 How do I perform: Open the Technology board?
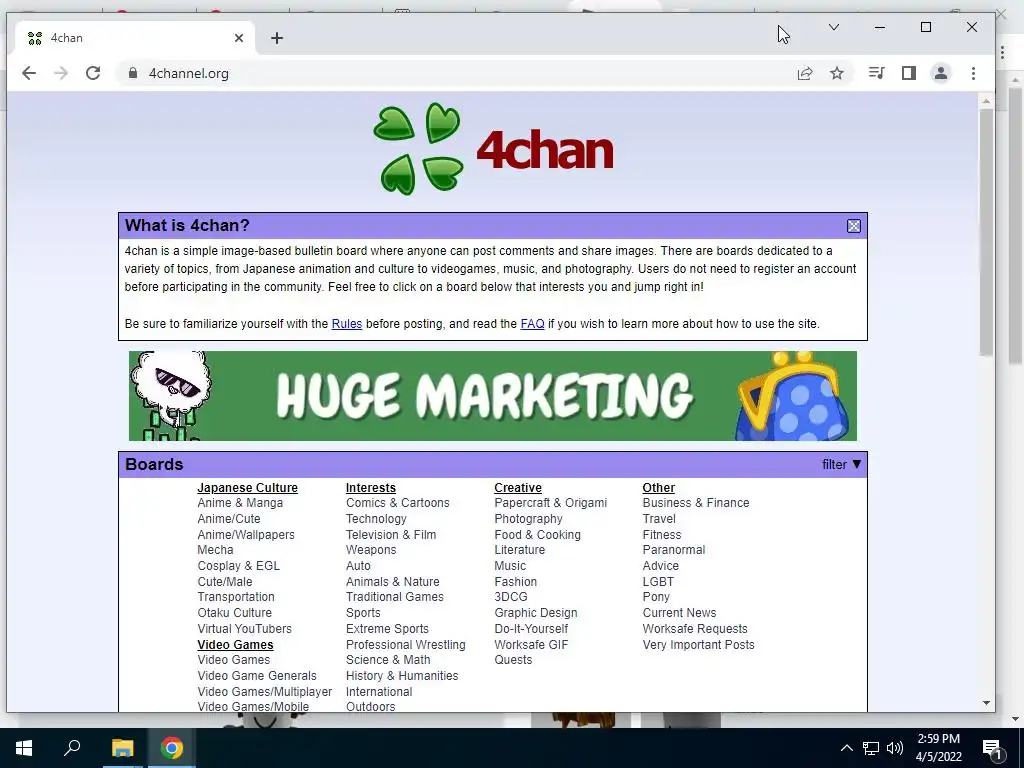[376, 519]
